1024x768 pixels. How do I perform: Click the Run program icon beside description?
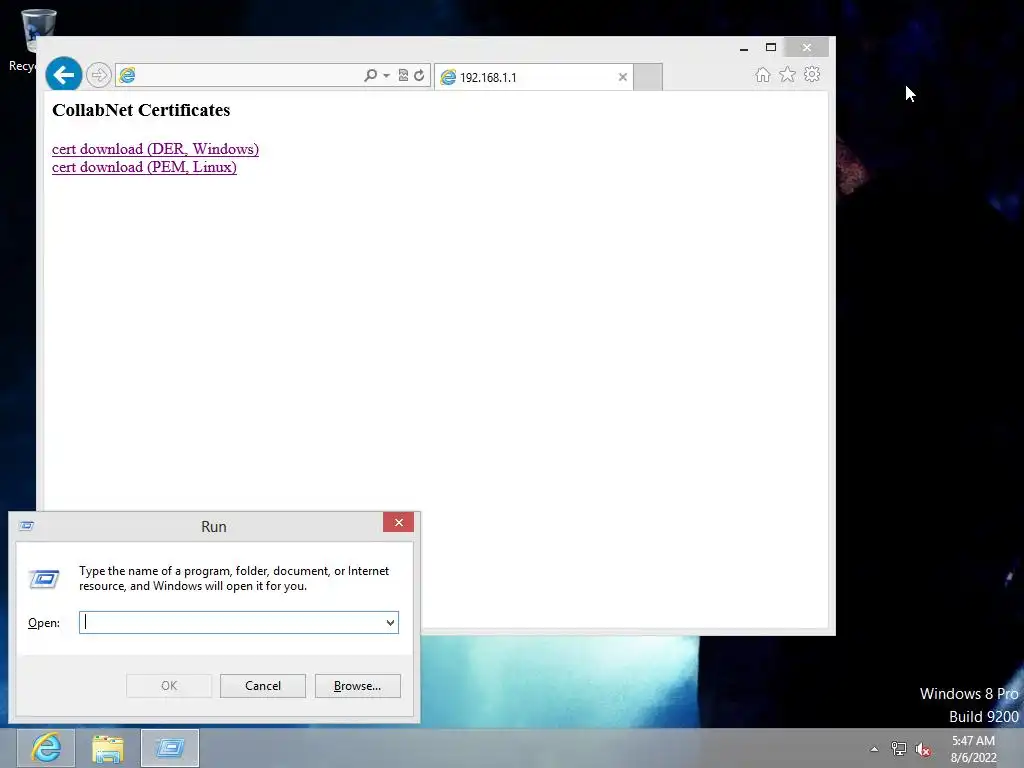click(x=44, y=579)
